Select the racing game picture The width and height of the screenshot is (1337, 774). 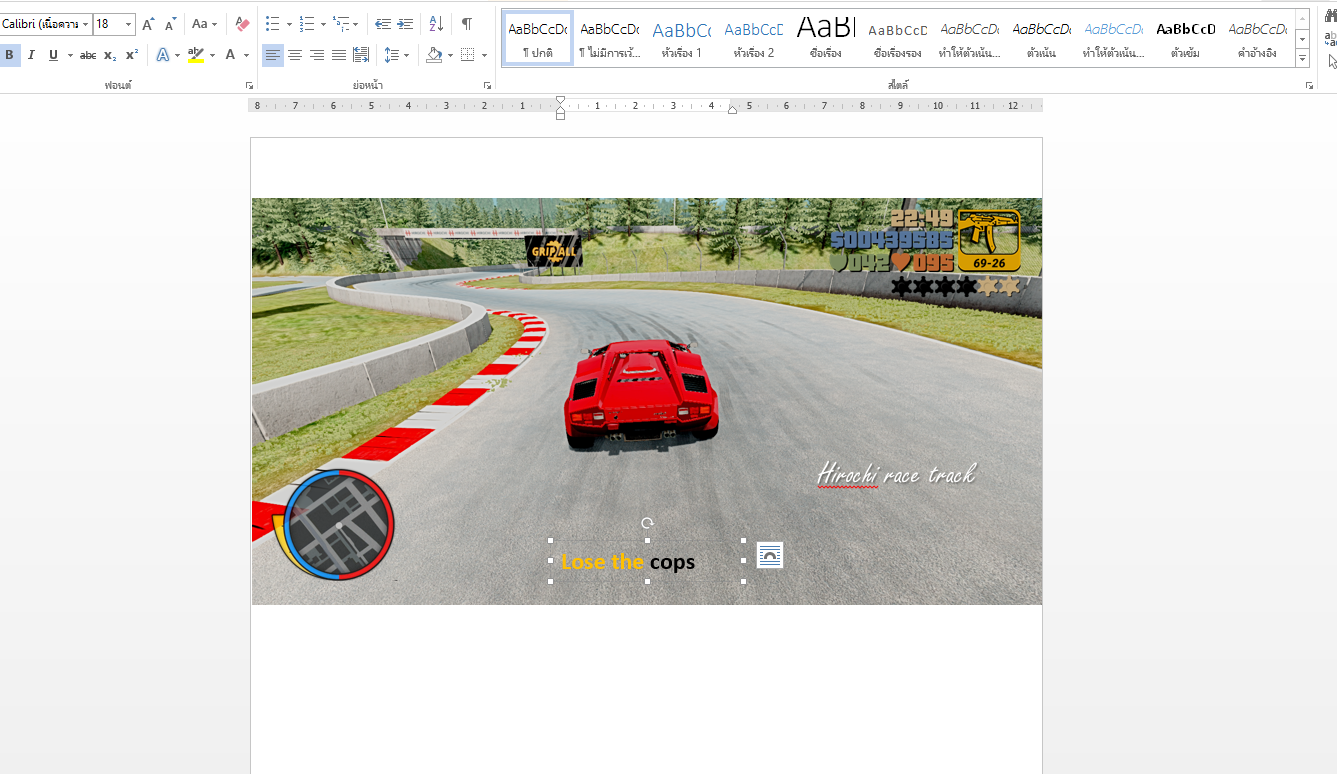647,400
